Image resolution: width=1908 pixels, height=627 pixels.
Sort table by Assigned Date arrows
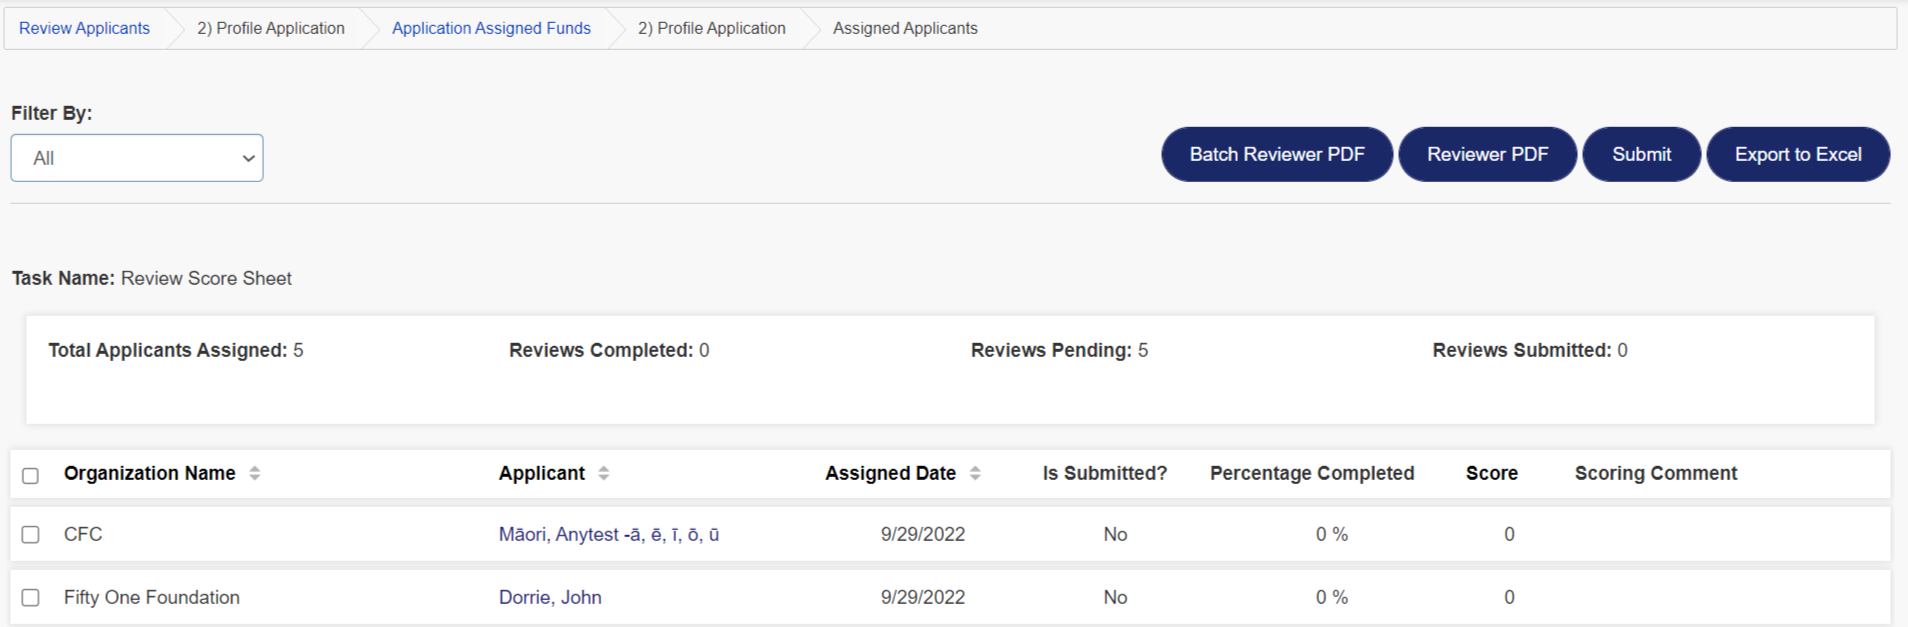click(x=975, y=473)
